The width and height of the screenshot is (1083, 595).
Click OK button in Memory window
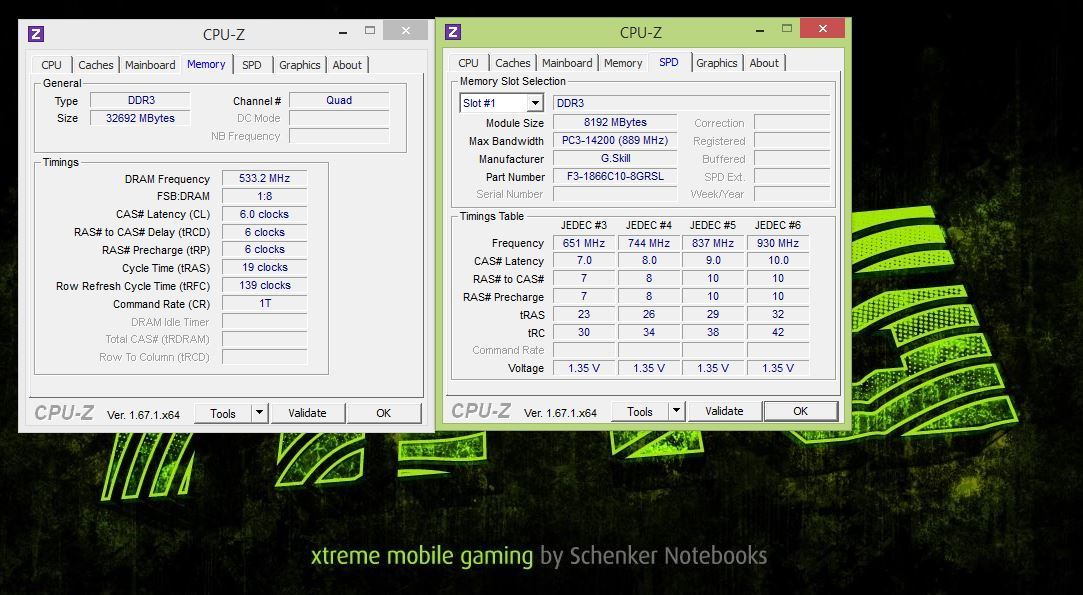pyautogui.click(x=383, y=413)
